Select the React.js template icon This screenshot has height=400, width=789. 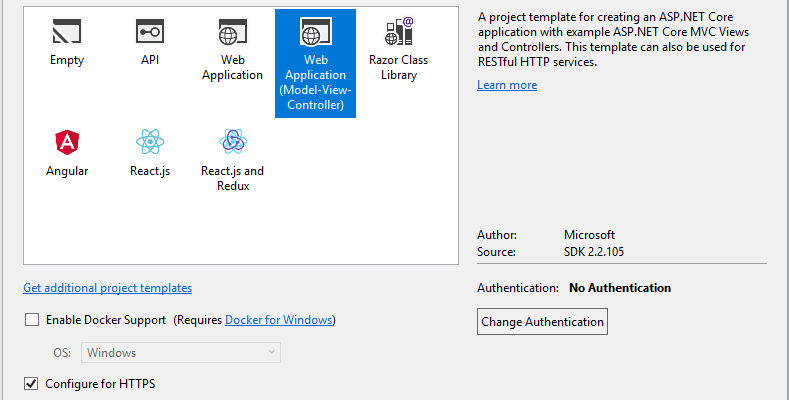[x=150, y=142]
